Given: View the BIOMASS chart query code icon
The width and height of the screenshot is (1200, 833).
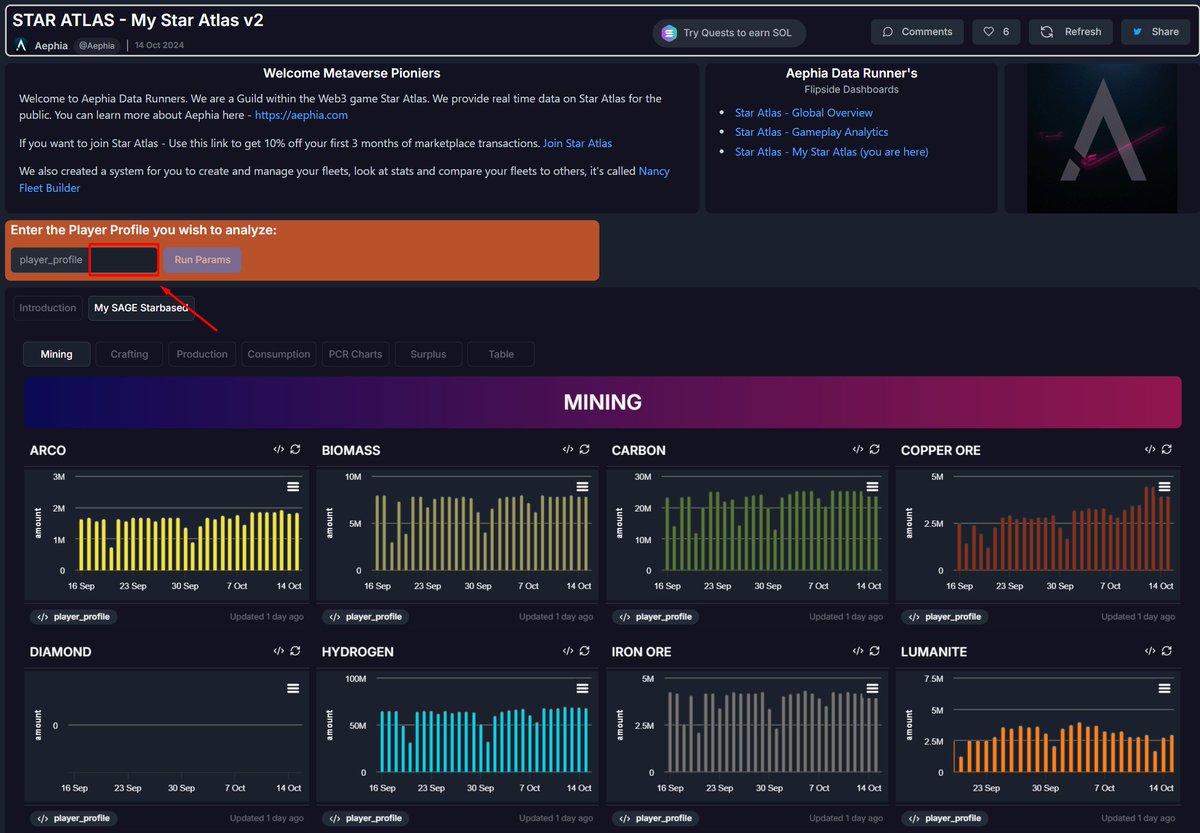Looking at the screenshot, I should 568,450.
